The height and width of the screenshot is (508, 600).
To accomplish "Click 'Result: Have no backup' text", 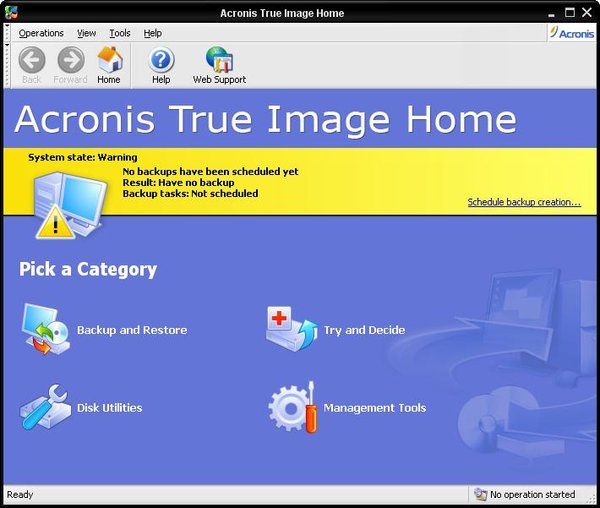I will tap(178, 182).
